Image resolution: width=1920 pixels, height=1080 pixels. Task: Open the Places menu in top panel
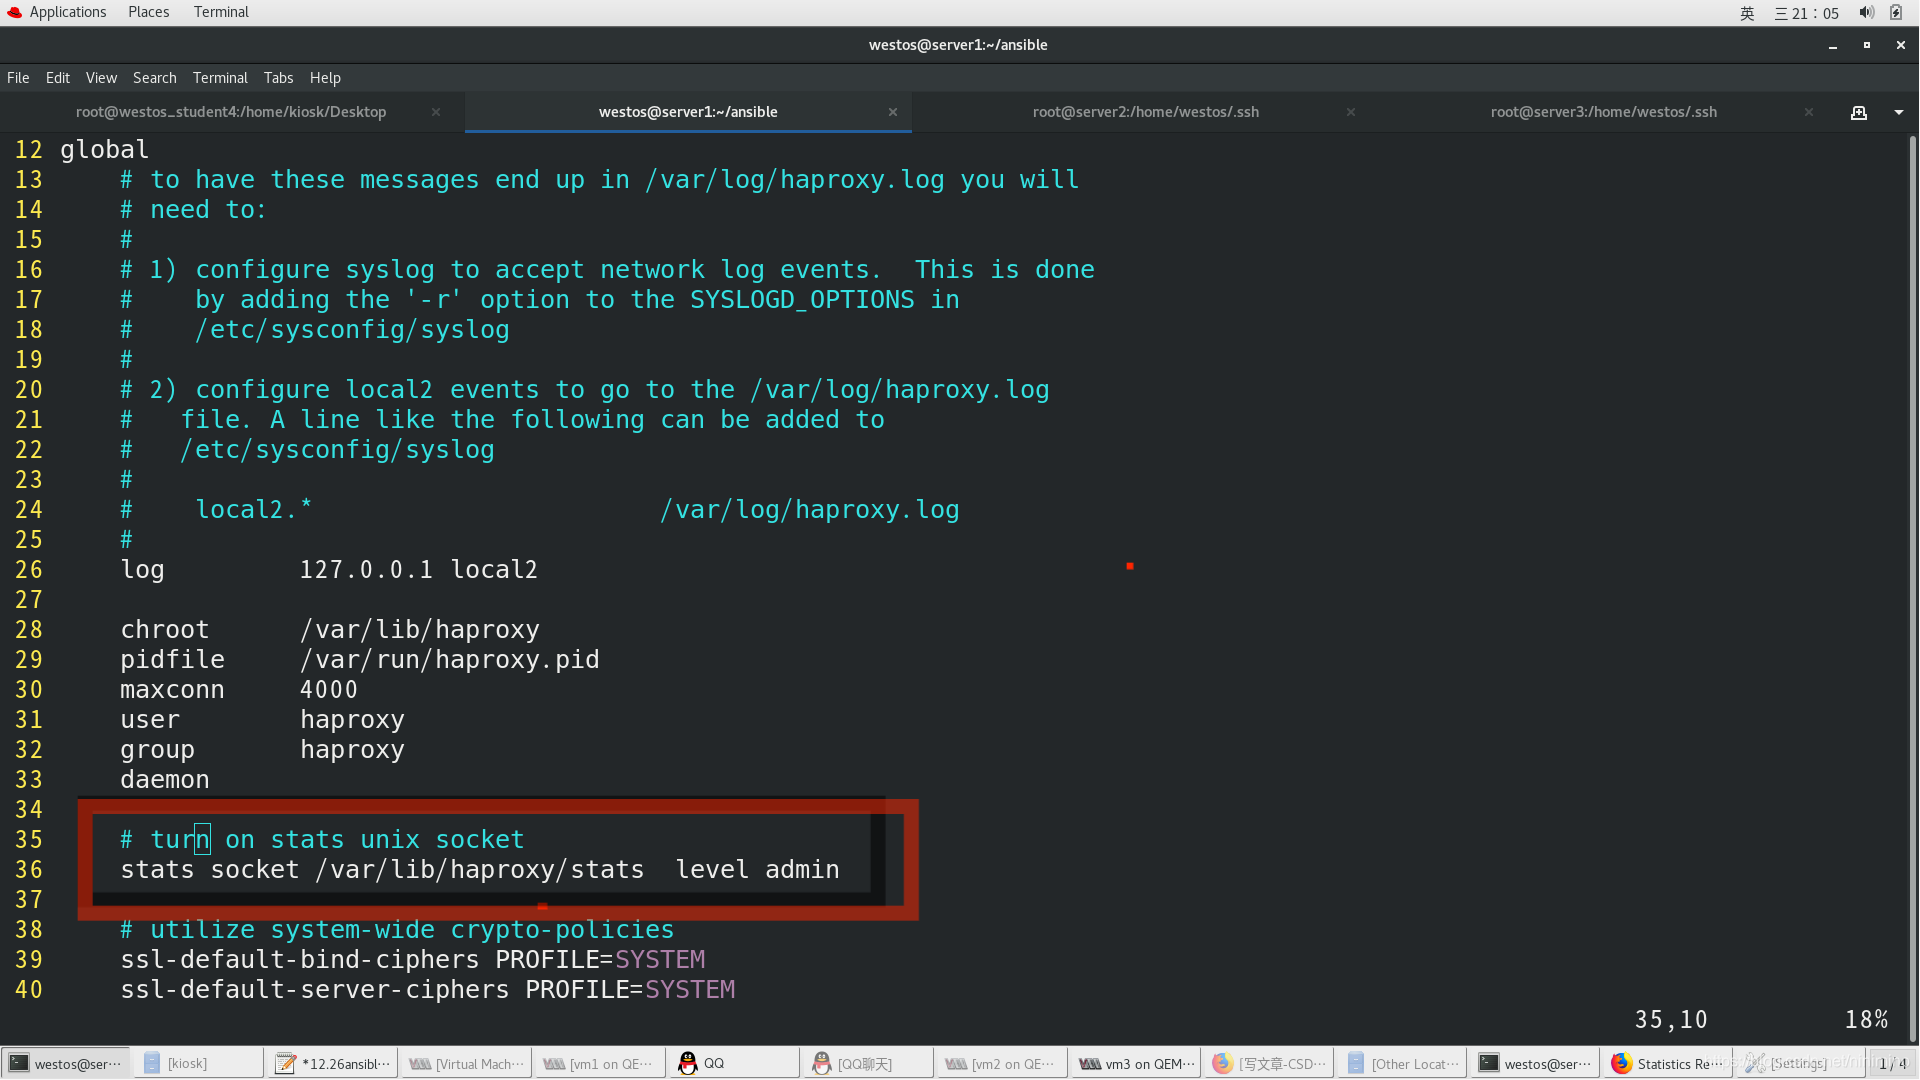(x=148, y=12)
